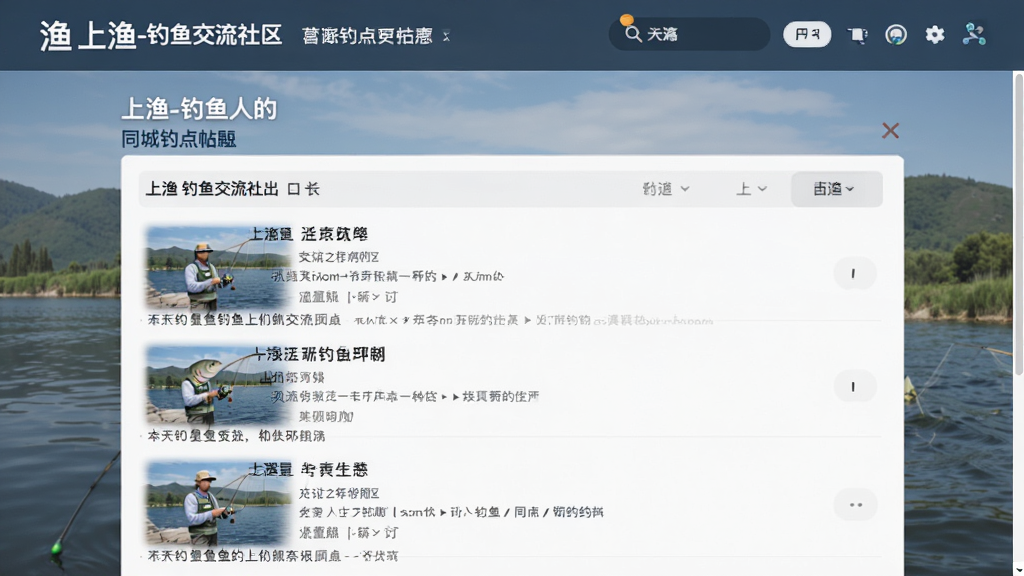The image size is (1024, 576).
Task: Click the white pill button in header
Action: pos(807,34)
